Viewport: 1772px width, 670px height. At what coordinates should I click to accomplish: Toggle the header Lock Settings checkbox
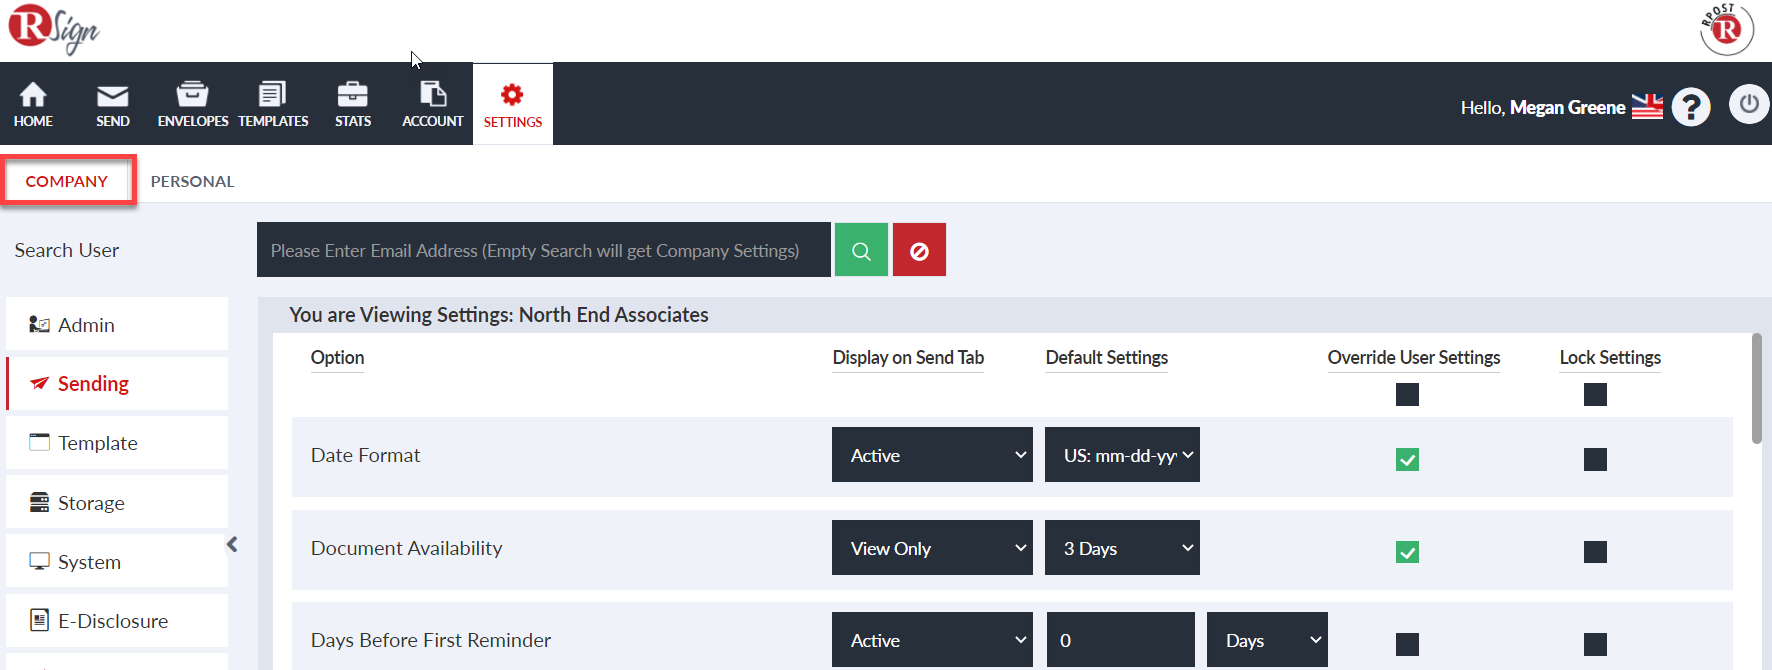pos(1595,395)
